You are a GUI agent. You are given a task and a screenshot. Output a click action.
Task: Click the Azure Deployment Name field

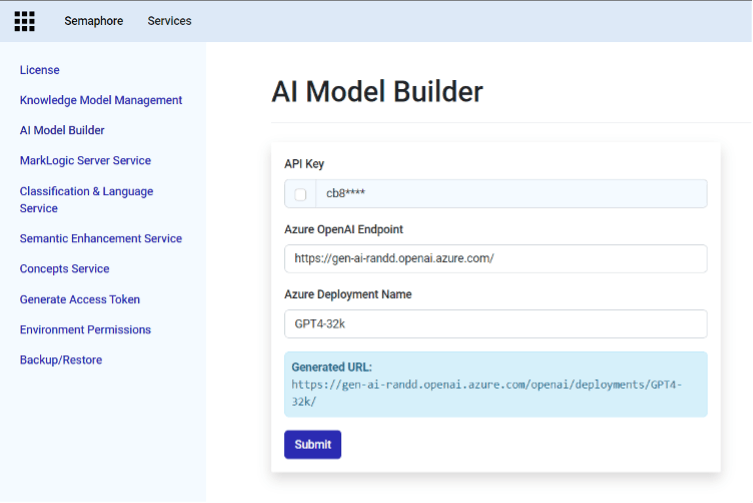point(495,324)
